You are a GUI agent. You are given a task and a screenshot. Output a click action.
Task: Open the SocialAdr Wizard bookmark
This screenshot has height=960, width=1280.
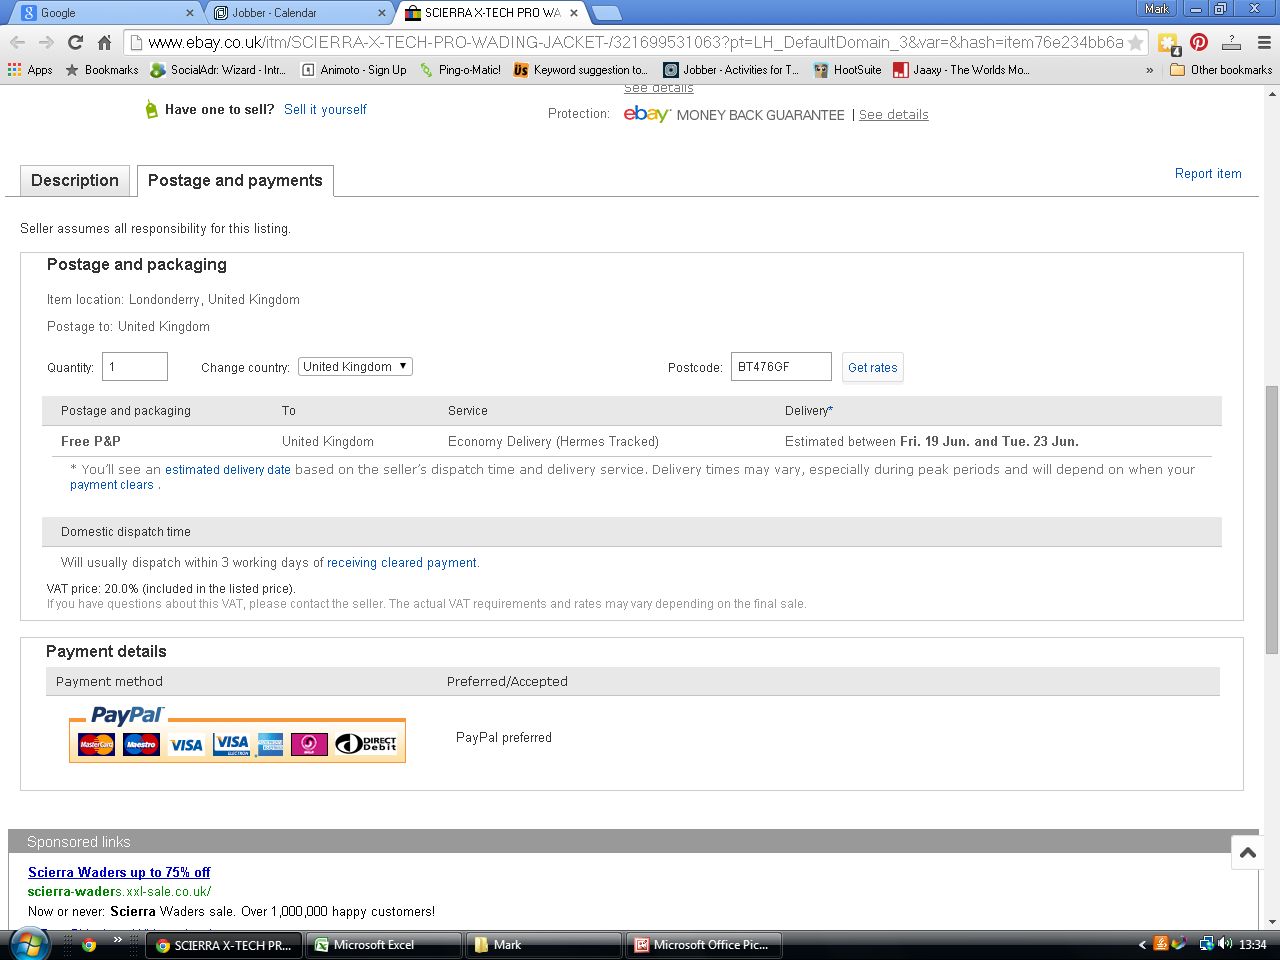(x=218, y=70)
